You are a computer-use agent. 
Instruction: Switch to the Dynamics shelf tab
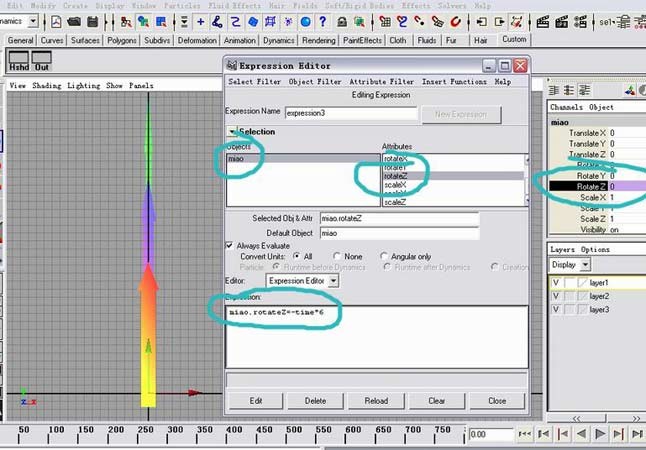(x=279, y=40)
